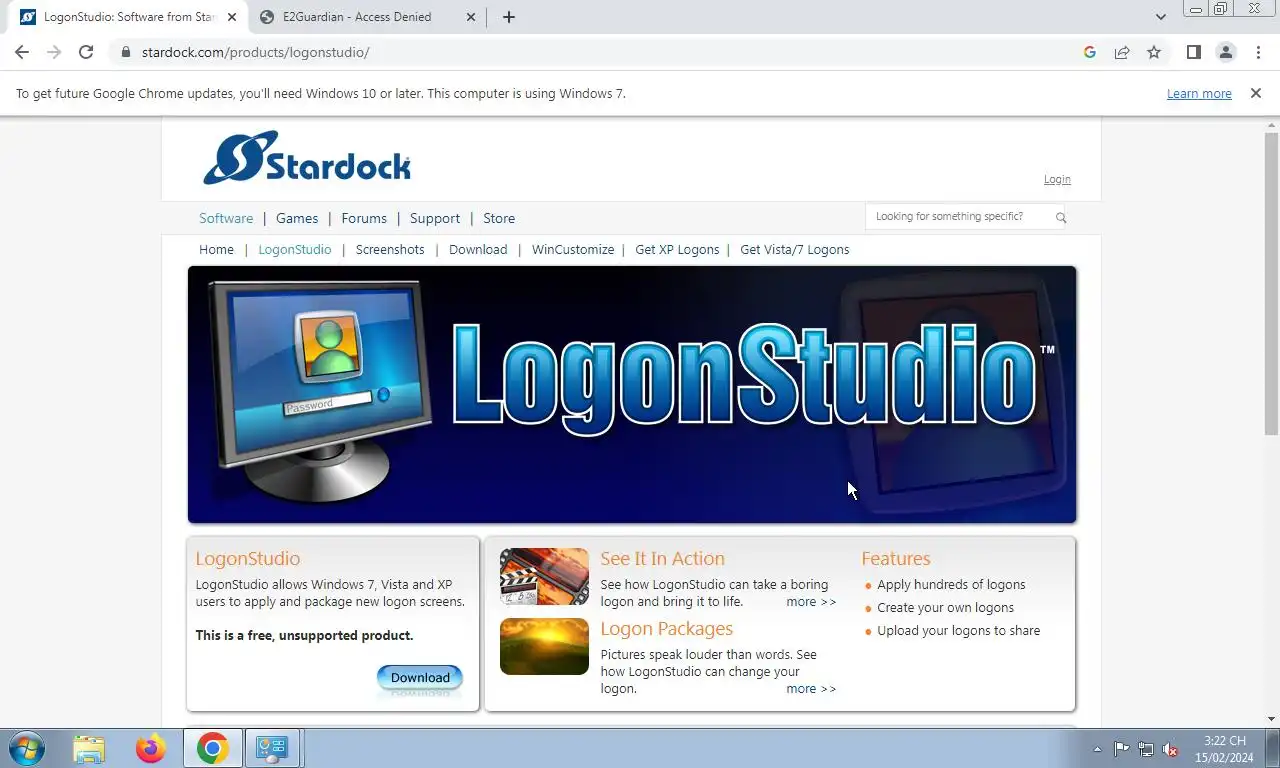Close the LogonStudio tab
Screen dimensions: 1280x768
click(x=232, y=17)
